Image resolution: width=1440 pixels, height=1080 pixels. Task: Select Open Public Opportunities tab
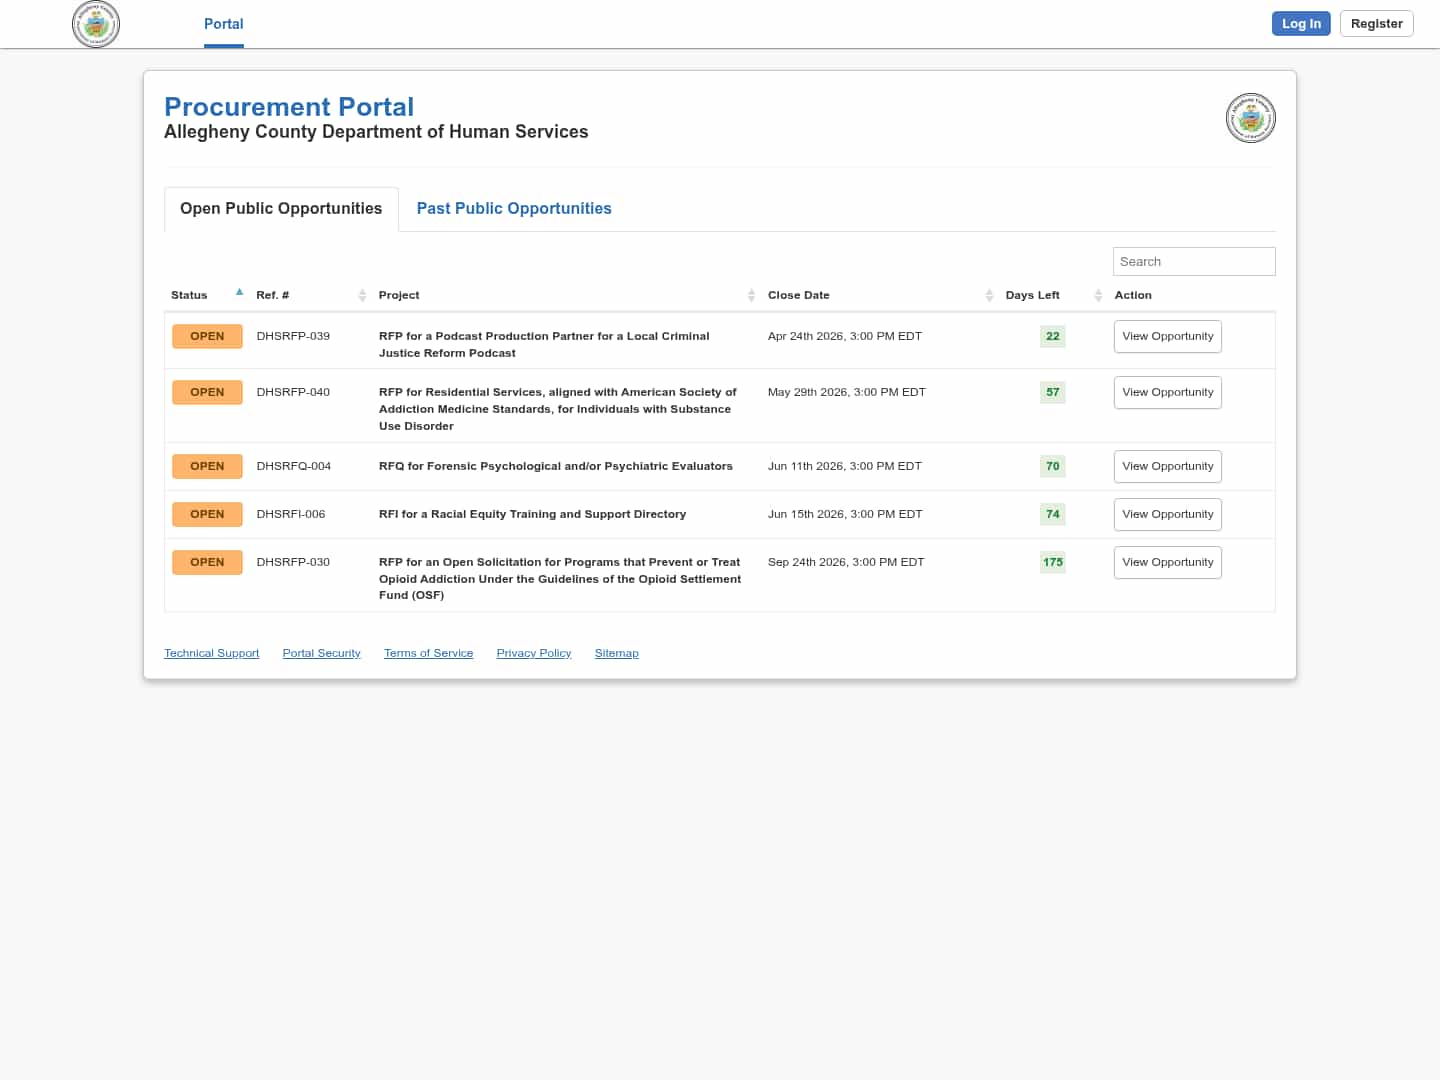tap(281, 208)
